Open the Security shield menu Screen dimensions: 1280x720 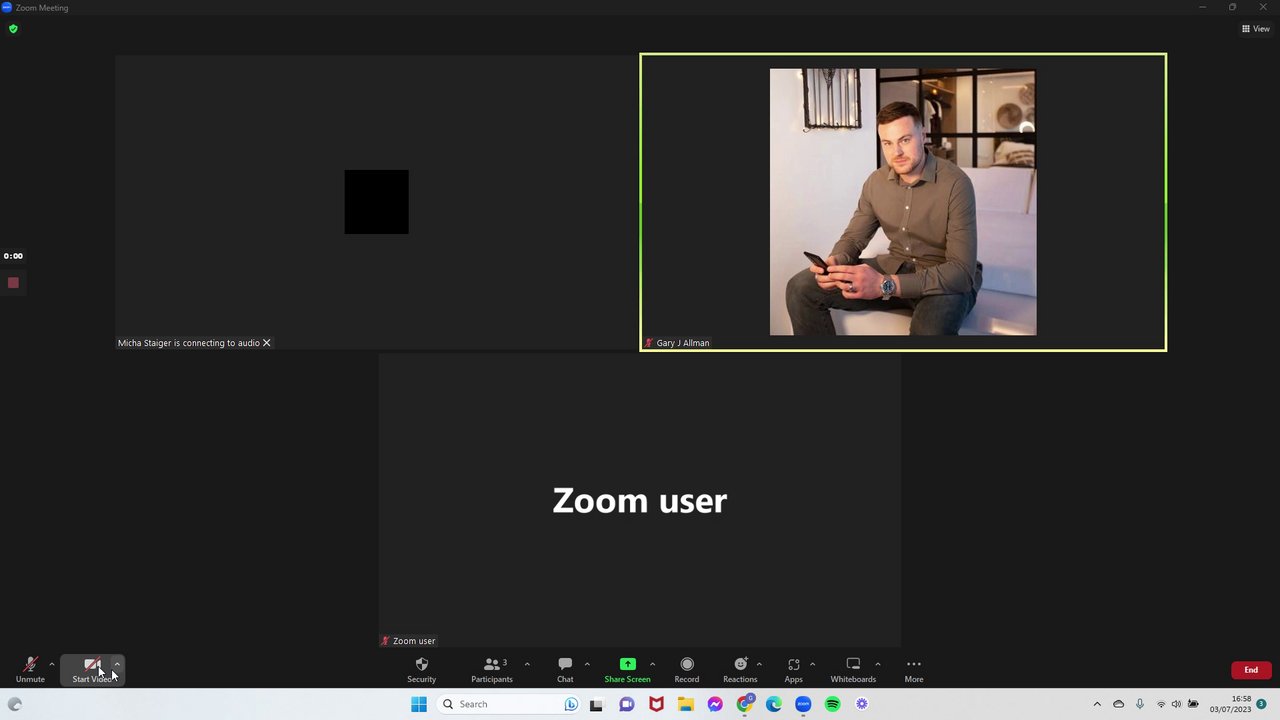[421, 670]
